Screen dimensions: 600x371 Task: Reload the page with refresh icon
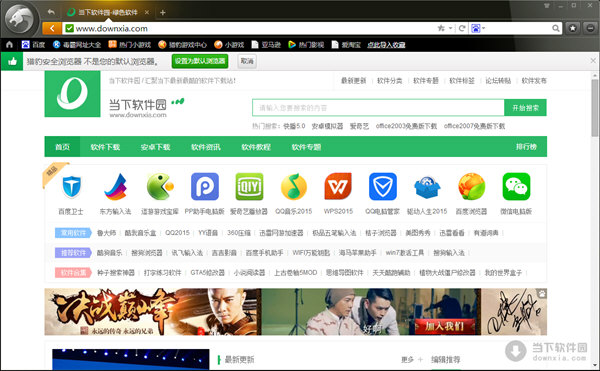point(462,28)
